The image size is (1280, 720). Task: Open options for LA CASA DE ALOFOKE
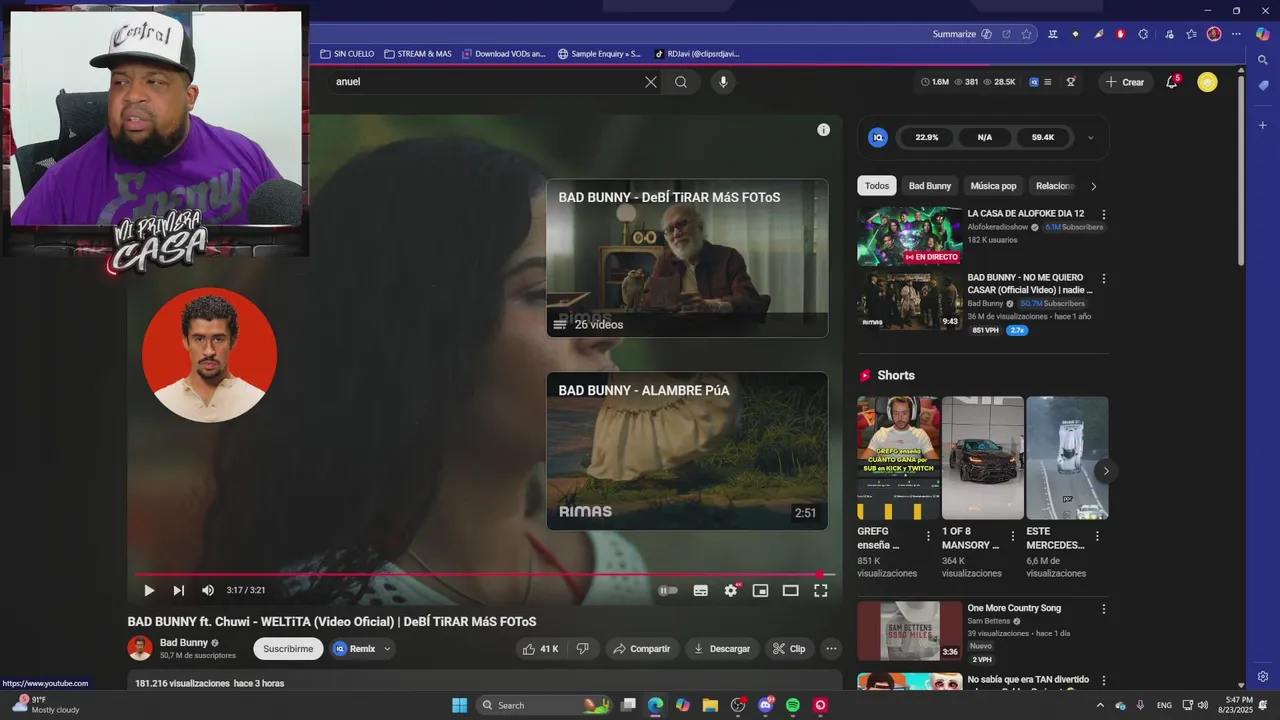tap(1104, 214)
